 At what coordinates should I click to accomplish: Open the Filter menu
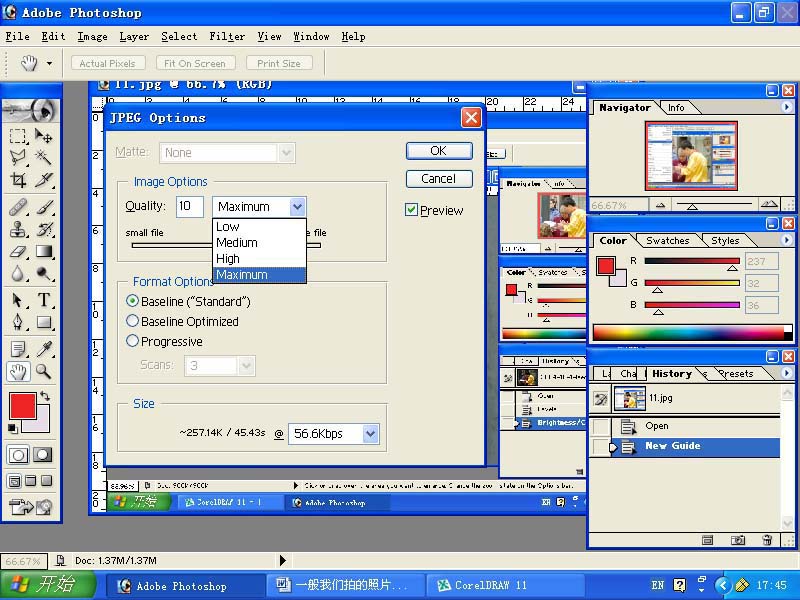[227, 36]
